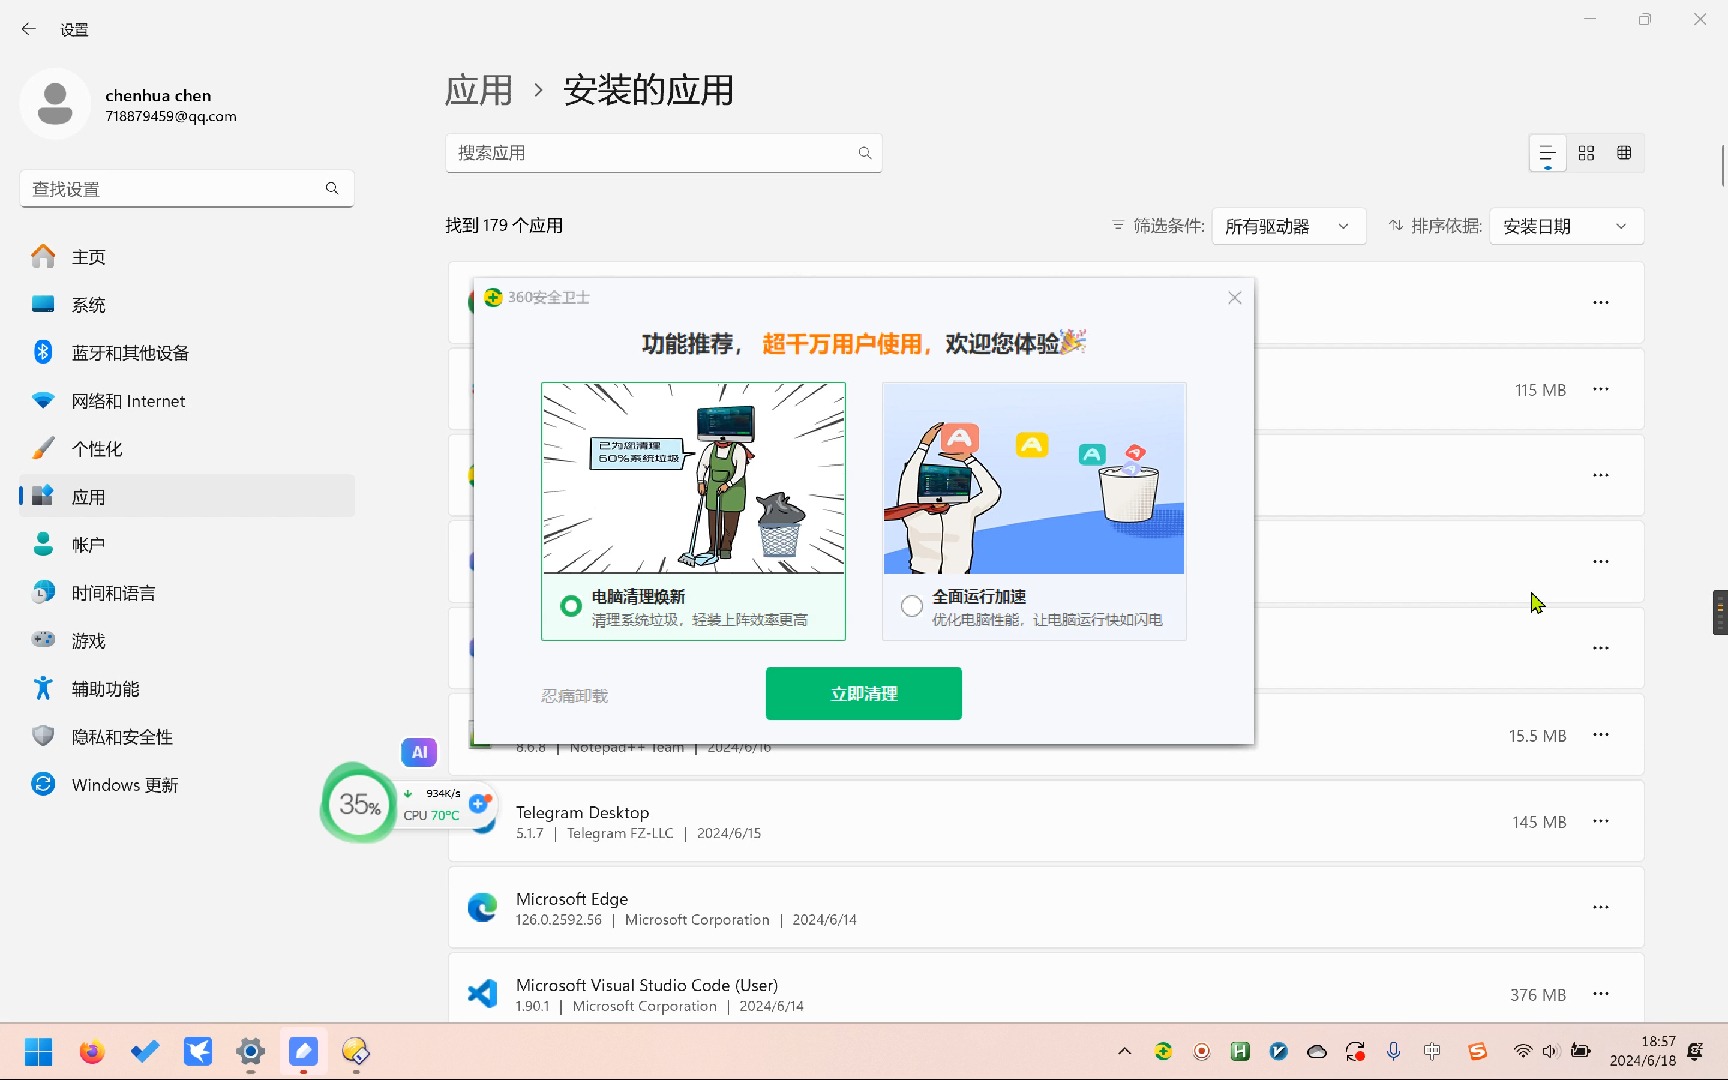Select the 电脑清理焕新 radio option

571,606
